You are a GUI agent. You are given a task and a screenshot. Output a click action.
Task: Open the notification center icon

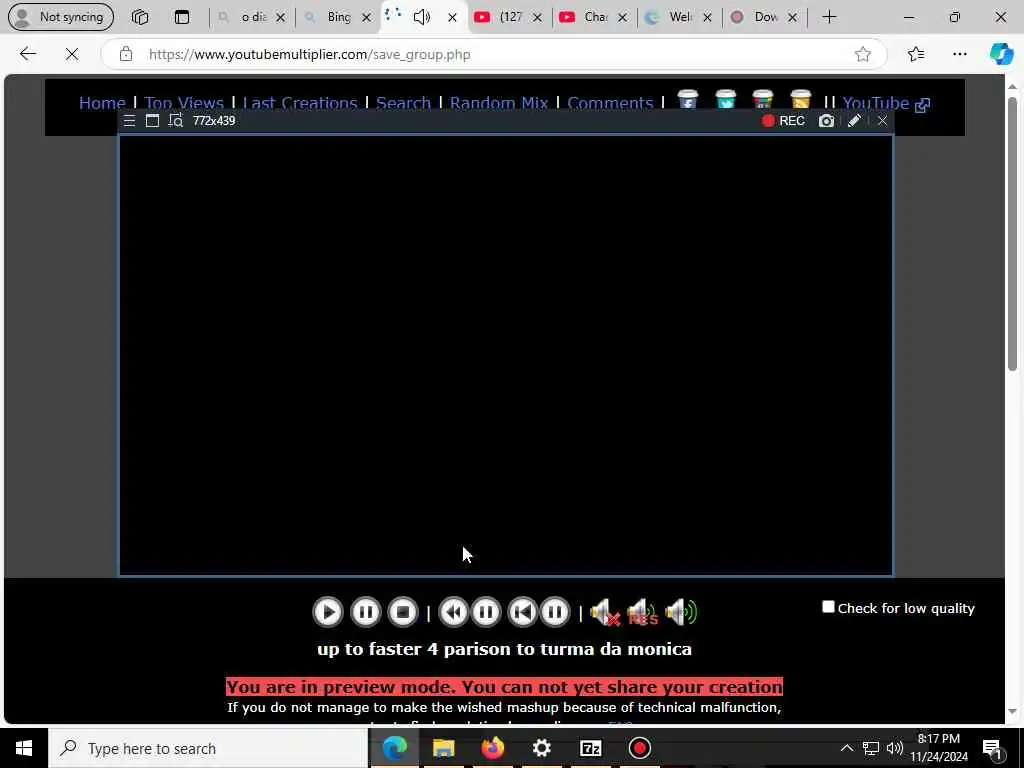pos(992,748)
